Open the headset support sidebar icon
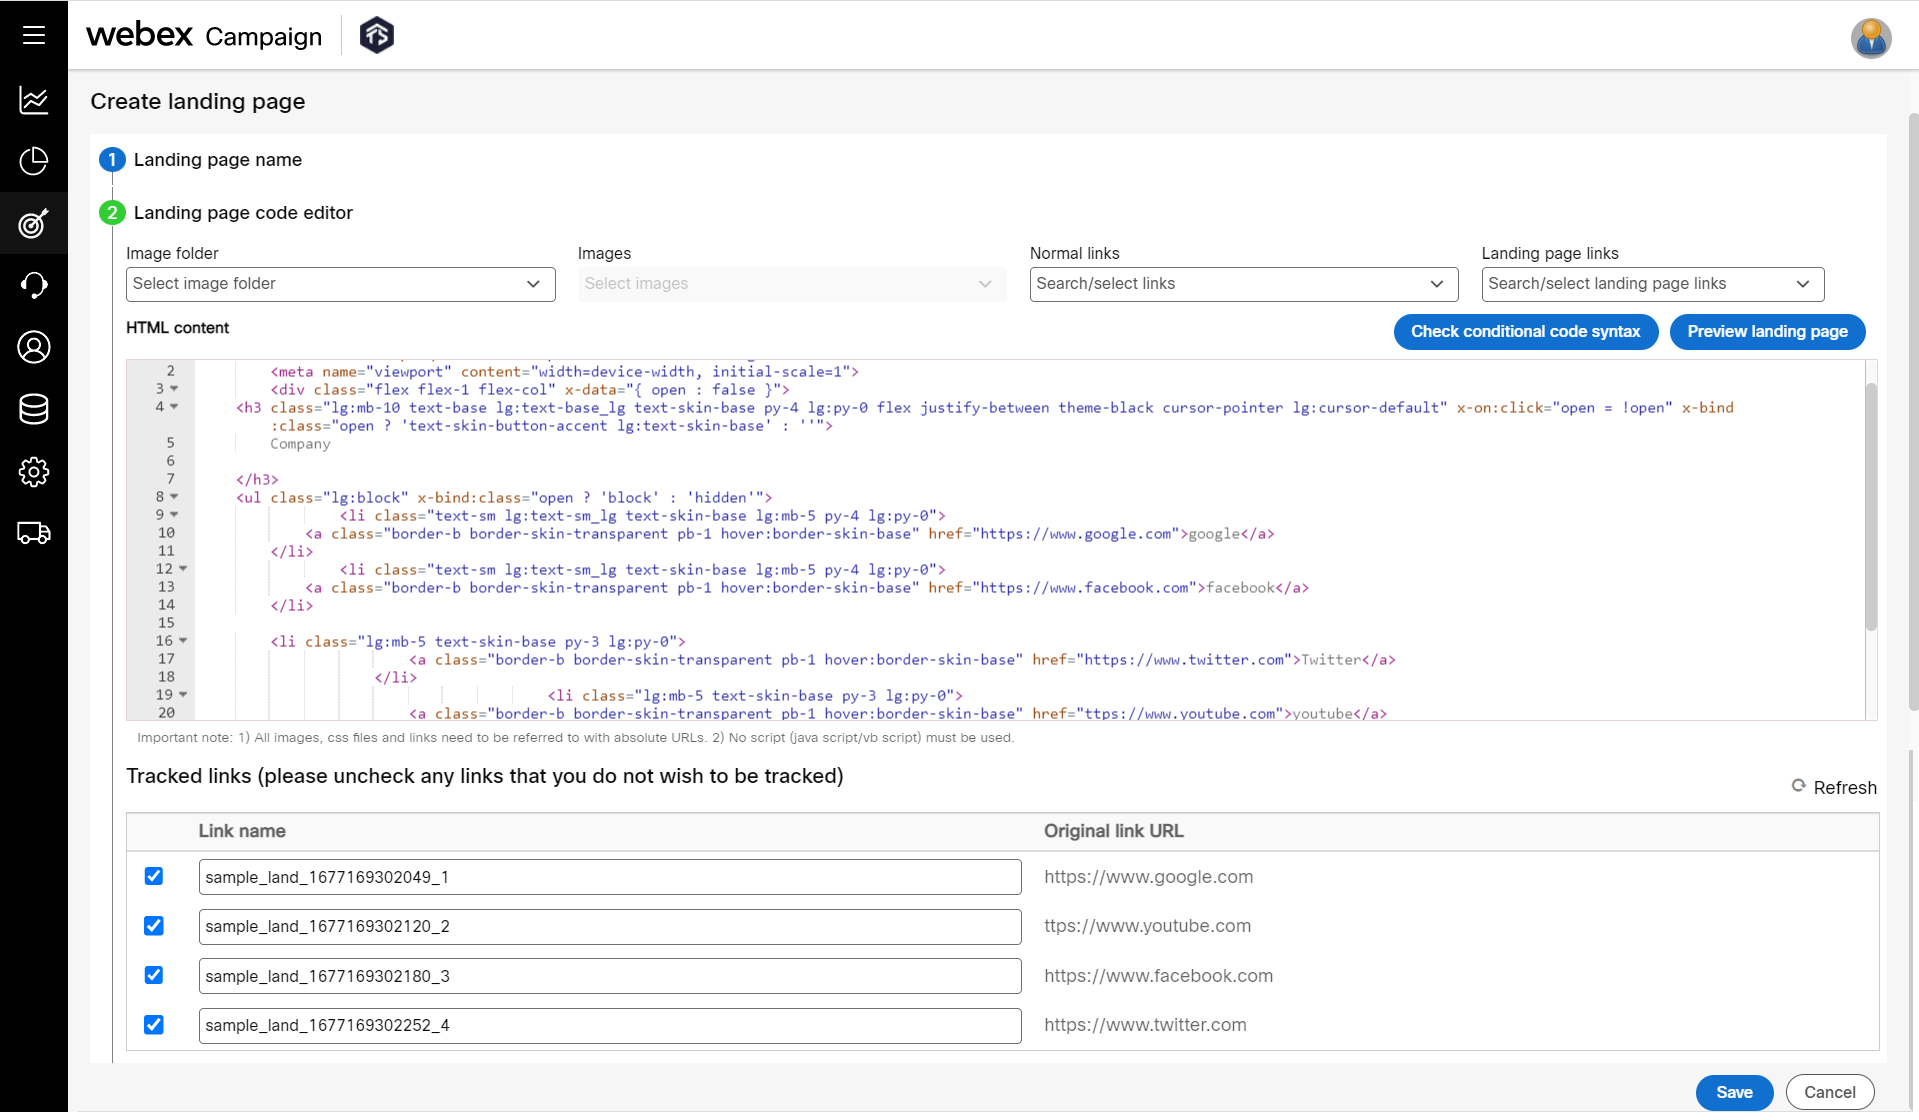The width and height of the screenshot is (1919, 1120). pyautogui.click(x=34, y=285)
